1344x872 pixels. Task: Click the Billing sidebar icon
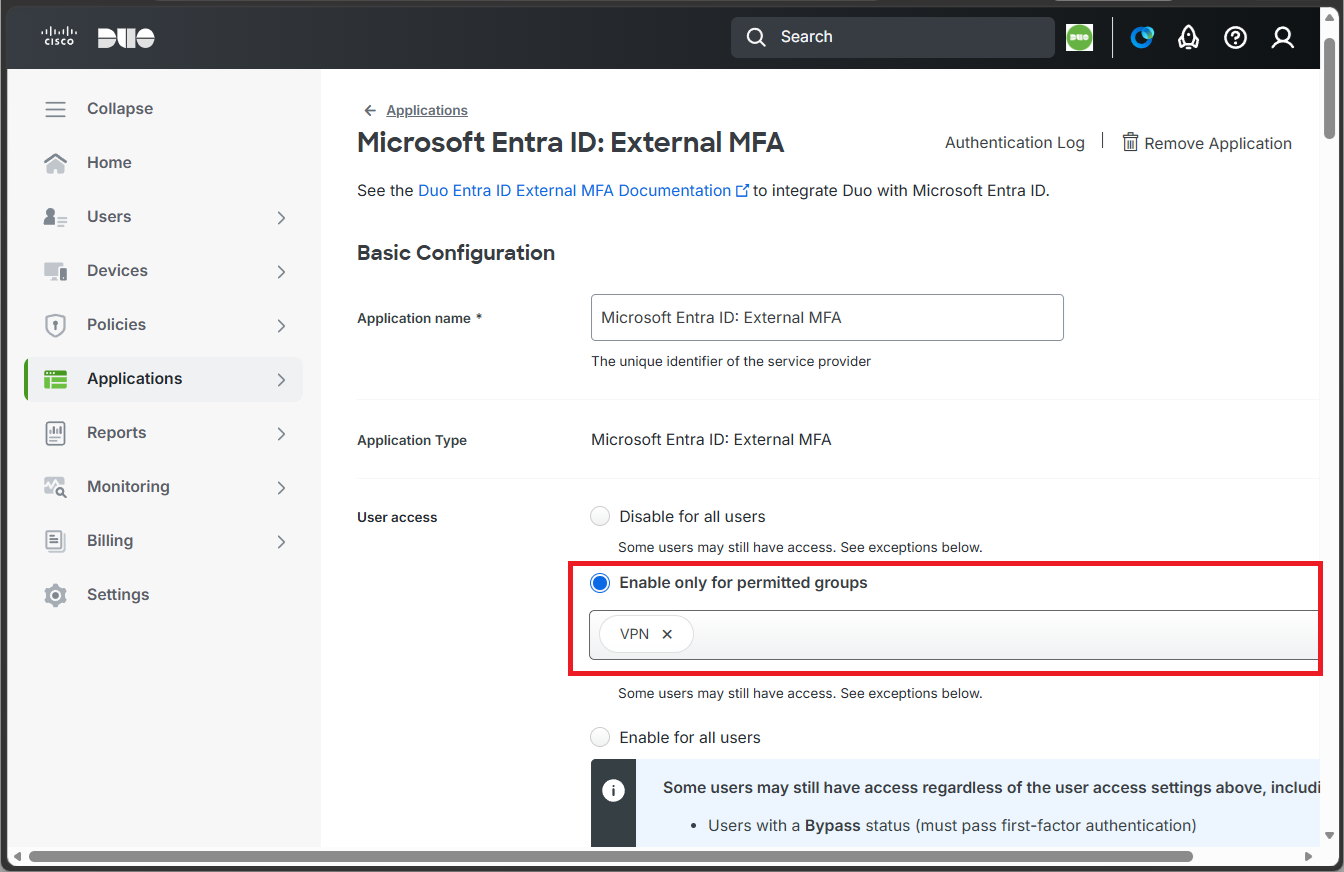click(56, 541)
